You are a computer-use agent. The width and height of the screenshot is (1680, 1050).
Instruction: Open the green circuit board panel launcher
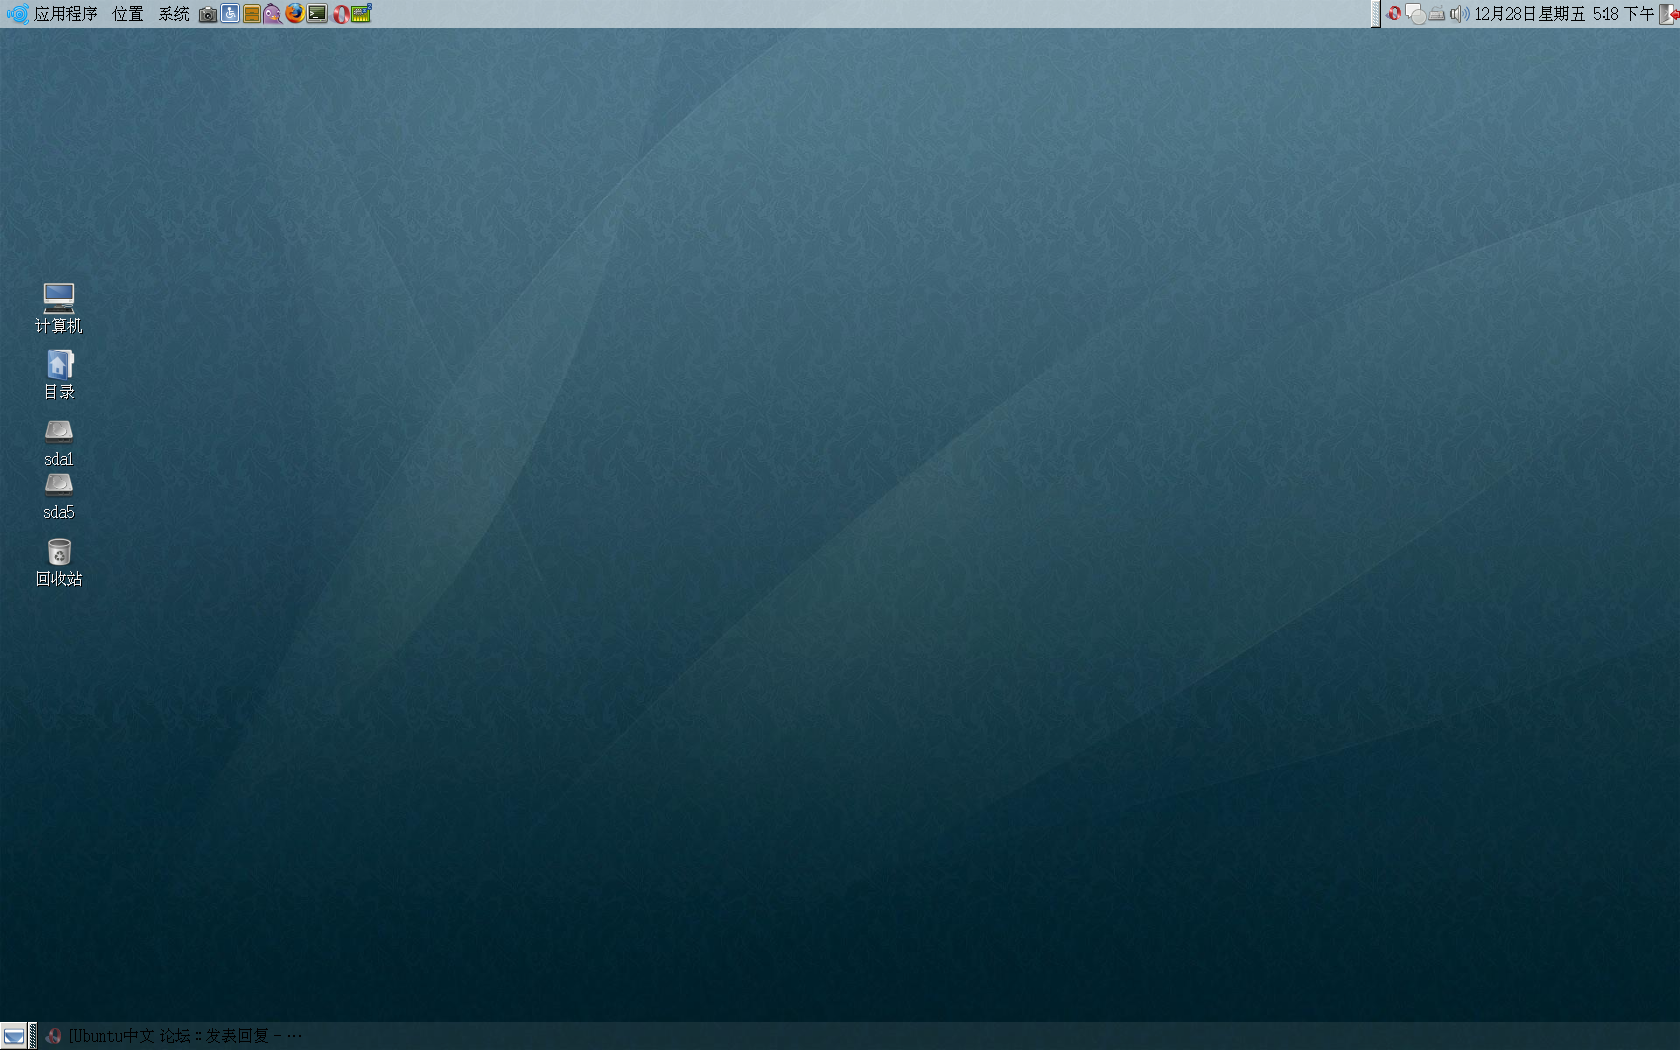pos(361,13)
